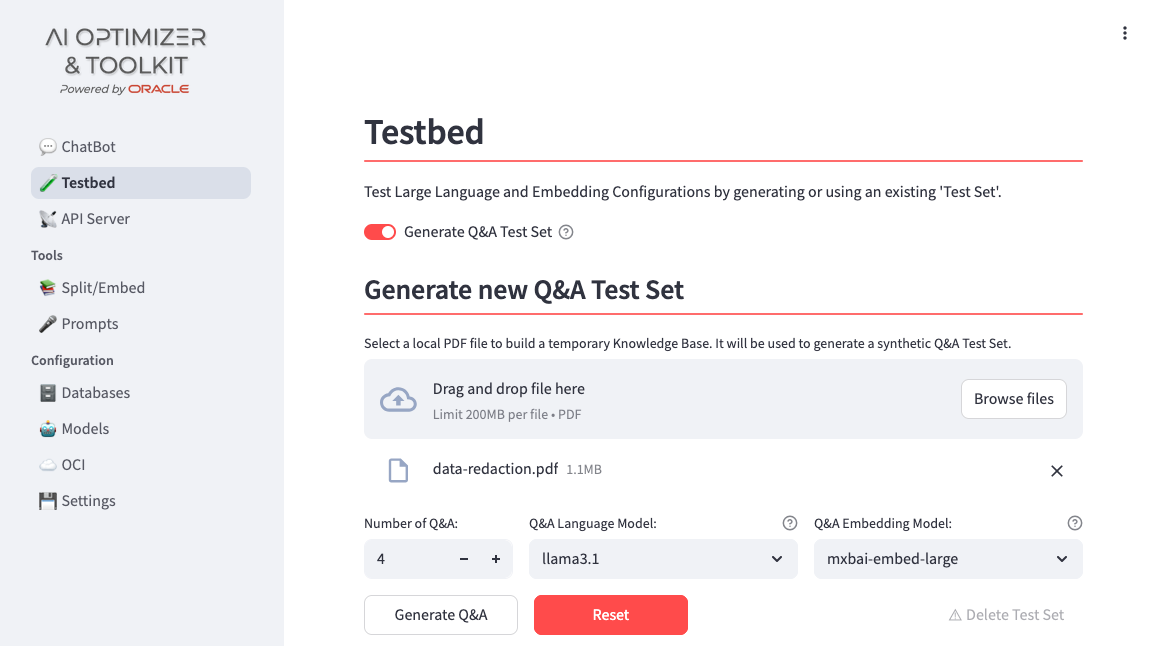Click the cloud upload icon
The image size is (1161, 646).
[x=398, y=399]
